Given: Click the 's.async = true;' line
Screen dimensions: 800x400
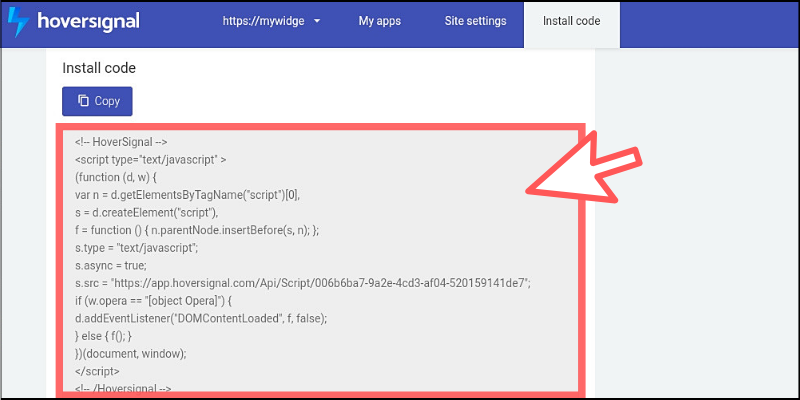Looking at the screenshot, I should (111, 265).
